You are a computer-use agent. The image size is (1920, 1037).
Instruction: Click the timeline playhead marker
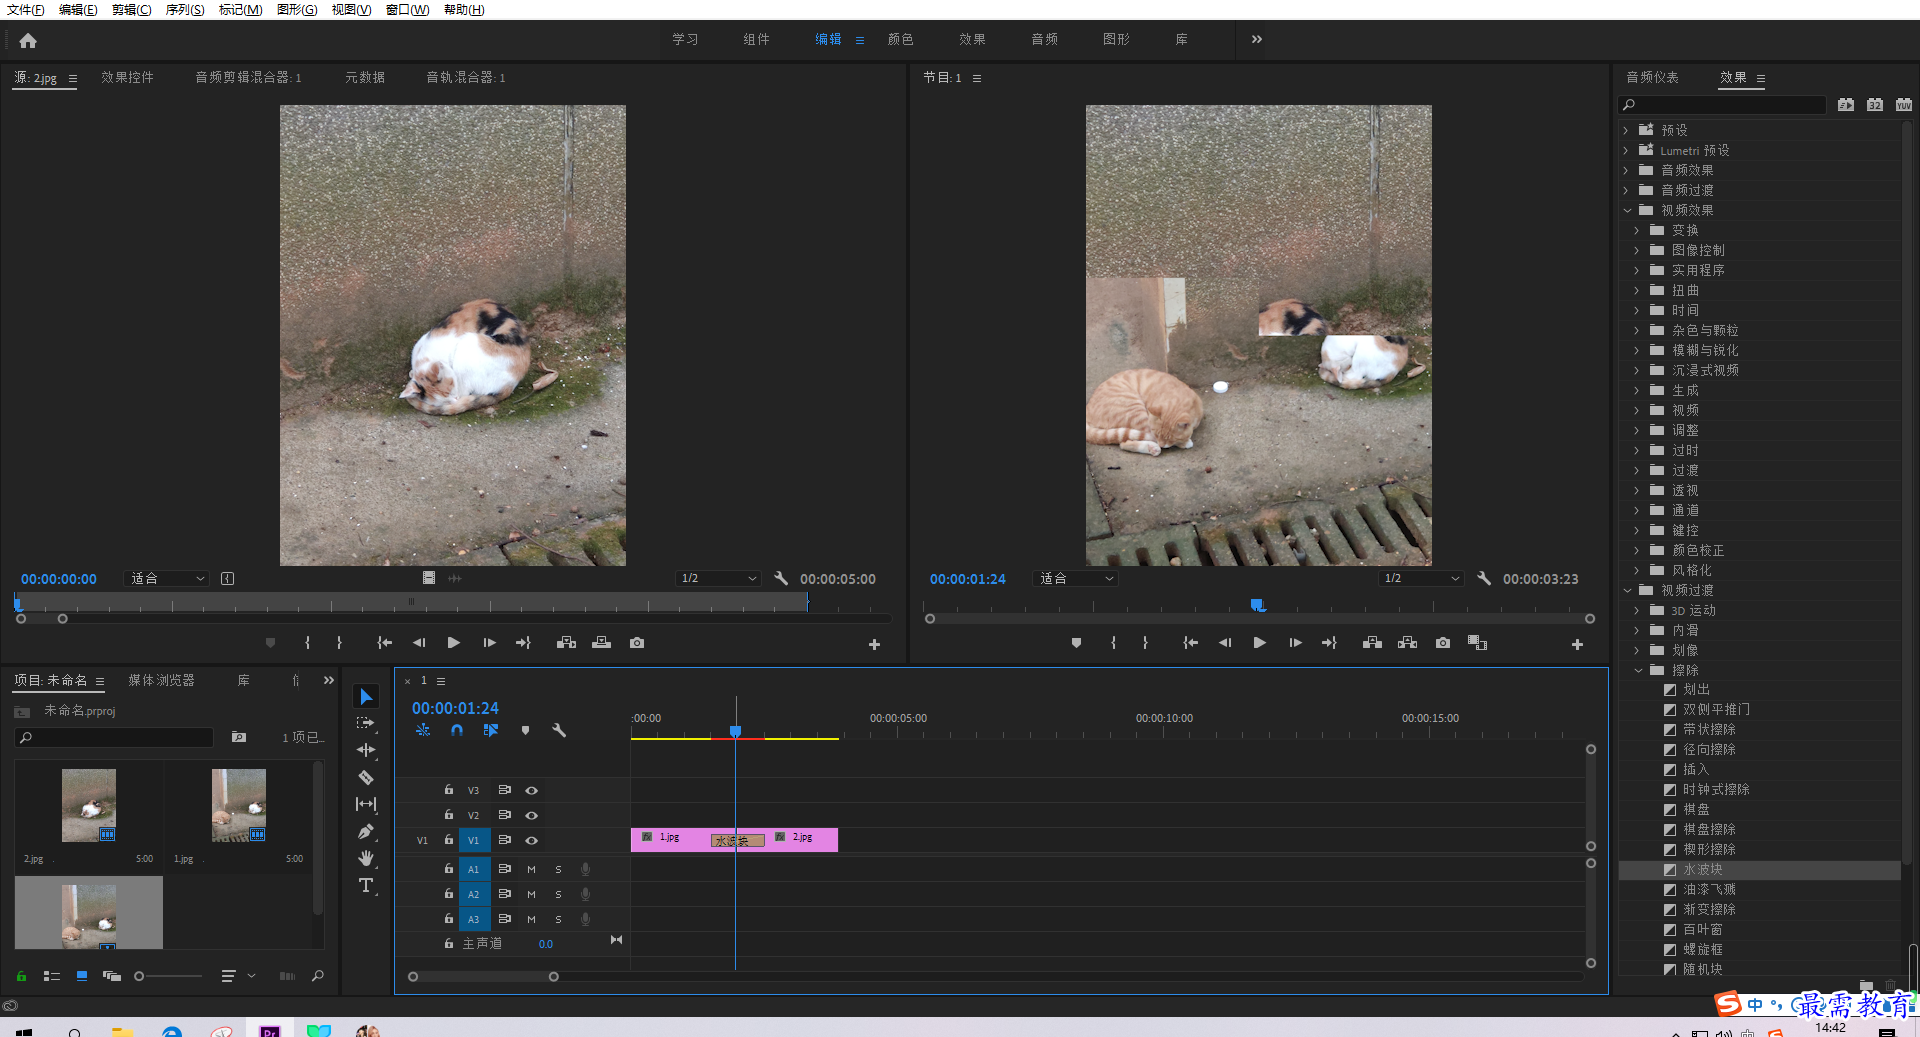[735, 731]
